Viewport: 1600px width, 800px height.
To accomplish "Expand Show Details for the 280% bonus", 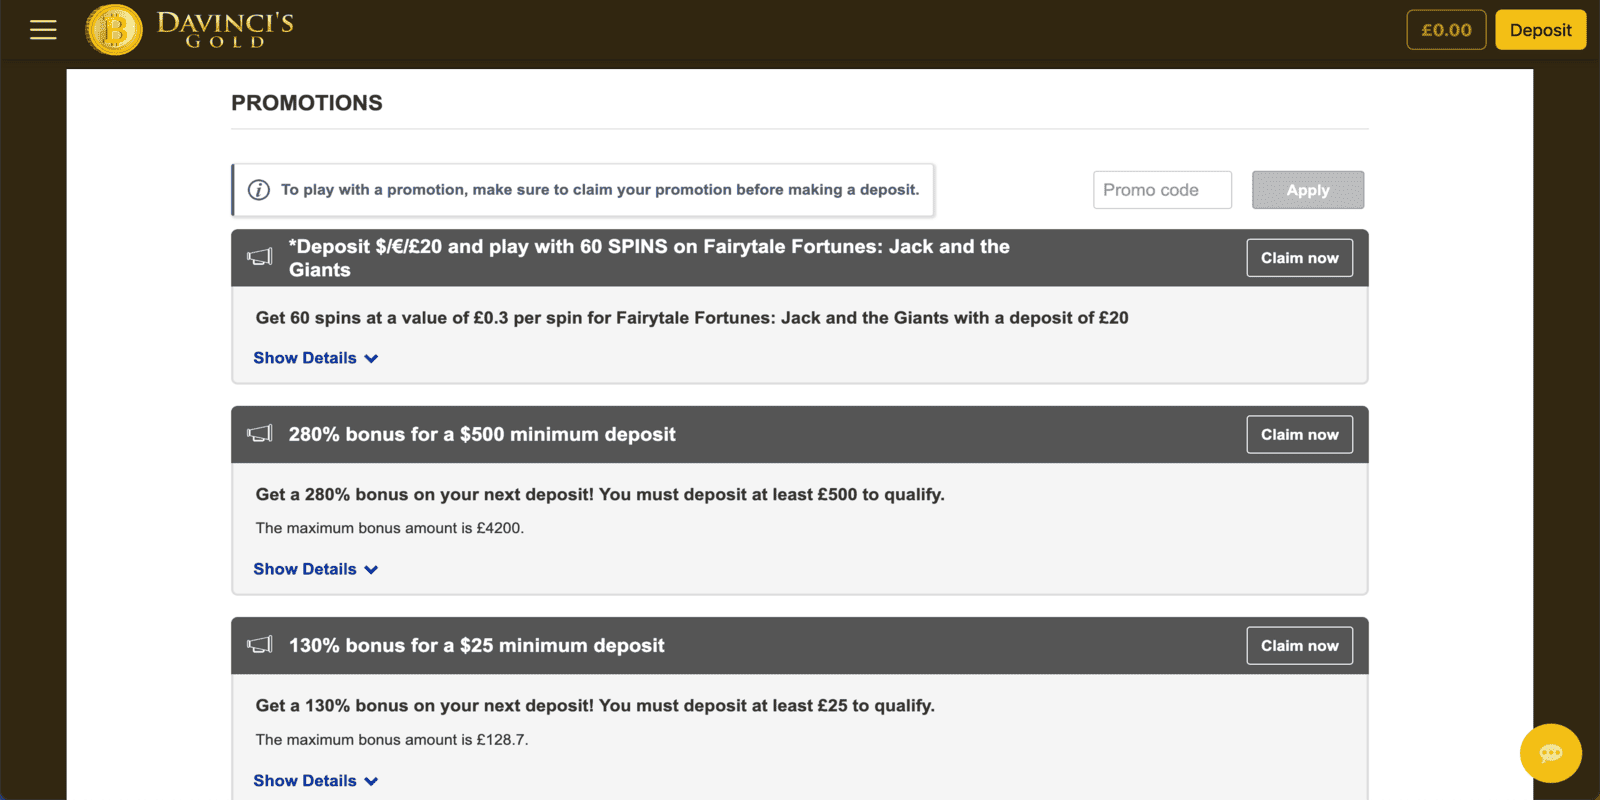I will click(315, 569).
